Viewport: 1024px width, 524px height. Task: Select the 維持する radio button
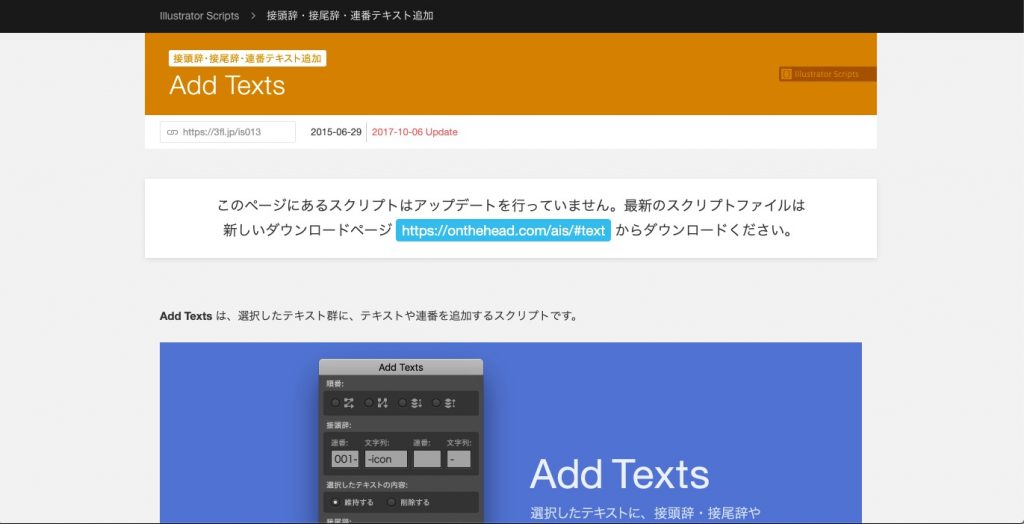pyautogui.click(x=335, y=502)
